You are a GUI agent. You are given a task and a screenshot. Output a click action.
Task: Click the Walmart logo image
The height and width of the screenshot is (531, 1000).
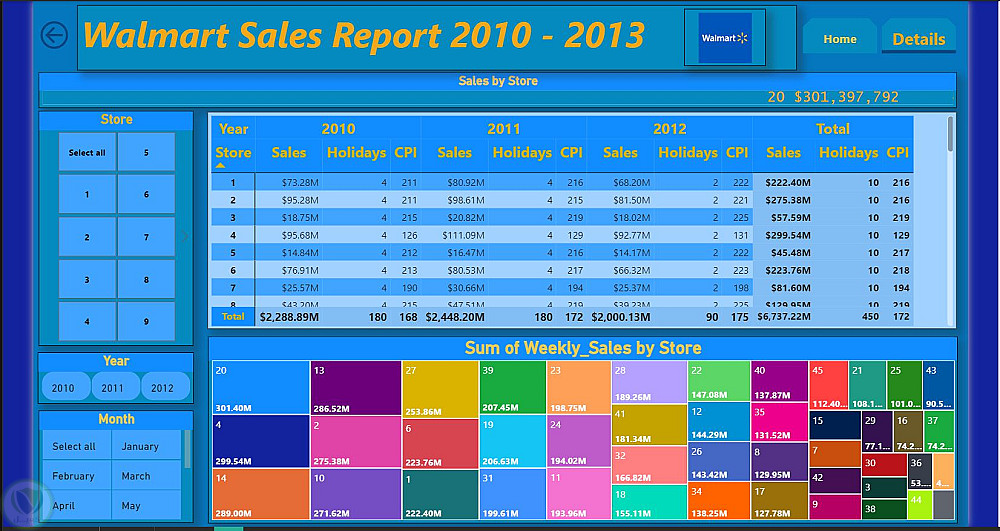(x=725, y=38)
